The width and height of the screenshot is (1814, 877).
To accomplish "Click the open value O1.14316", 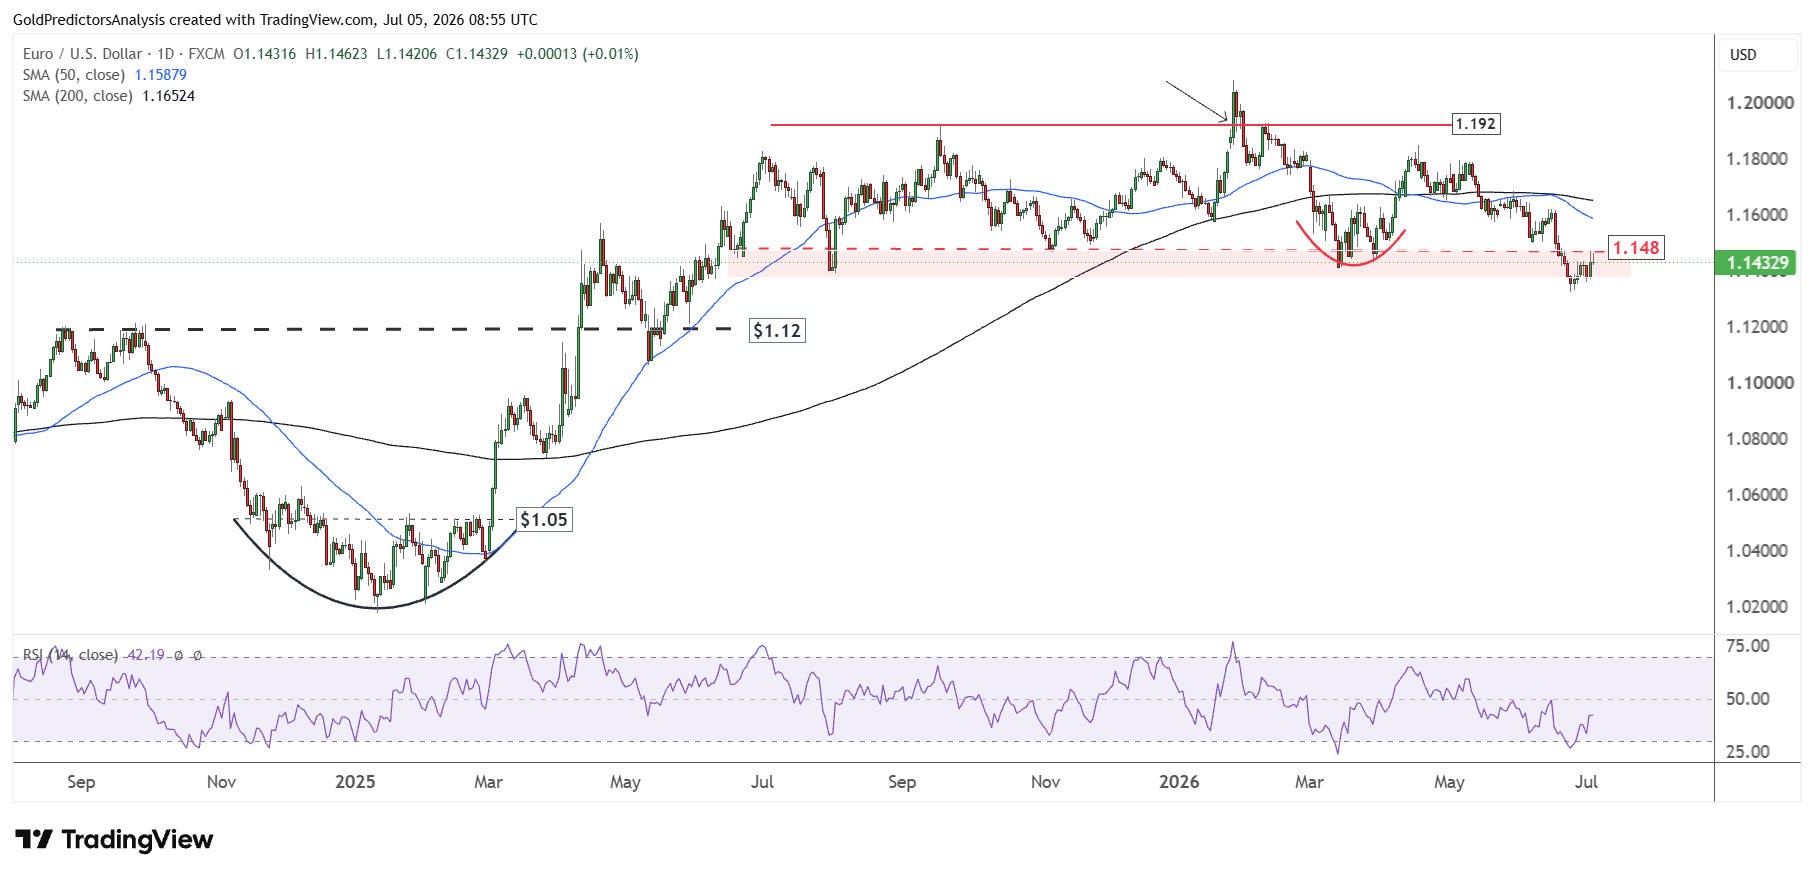I will click(264, 54).
